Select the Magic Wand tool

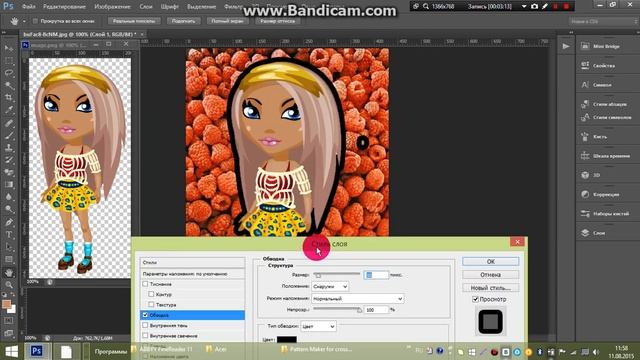(9, 85)
